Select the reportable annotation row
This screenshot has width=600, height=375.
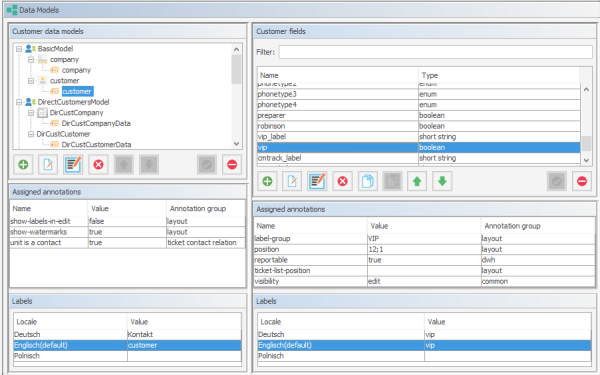424,260
